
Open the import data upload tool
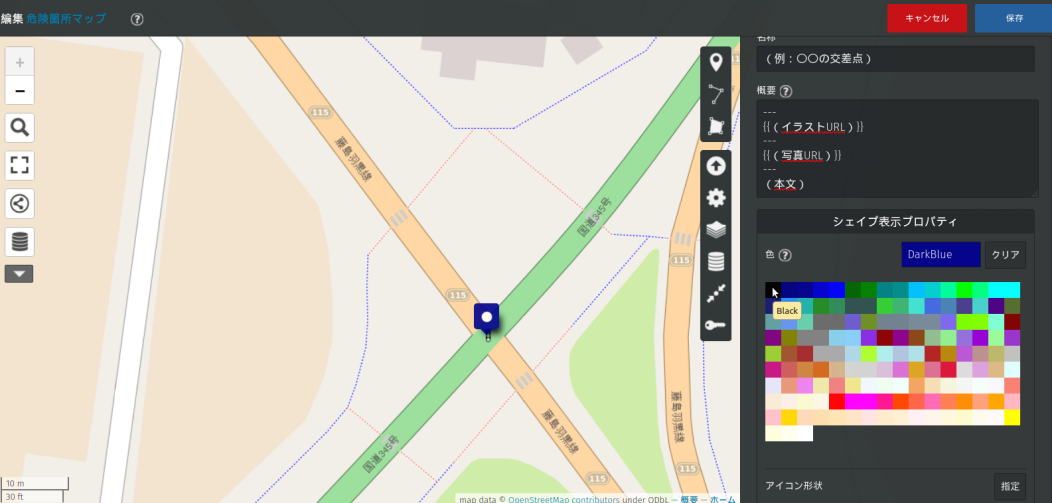tap(716, 166)
